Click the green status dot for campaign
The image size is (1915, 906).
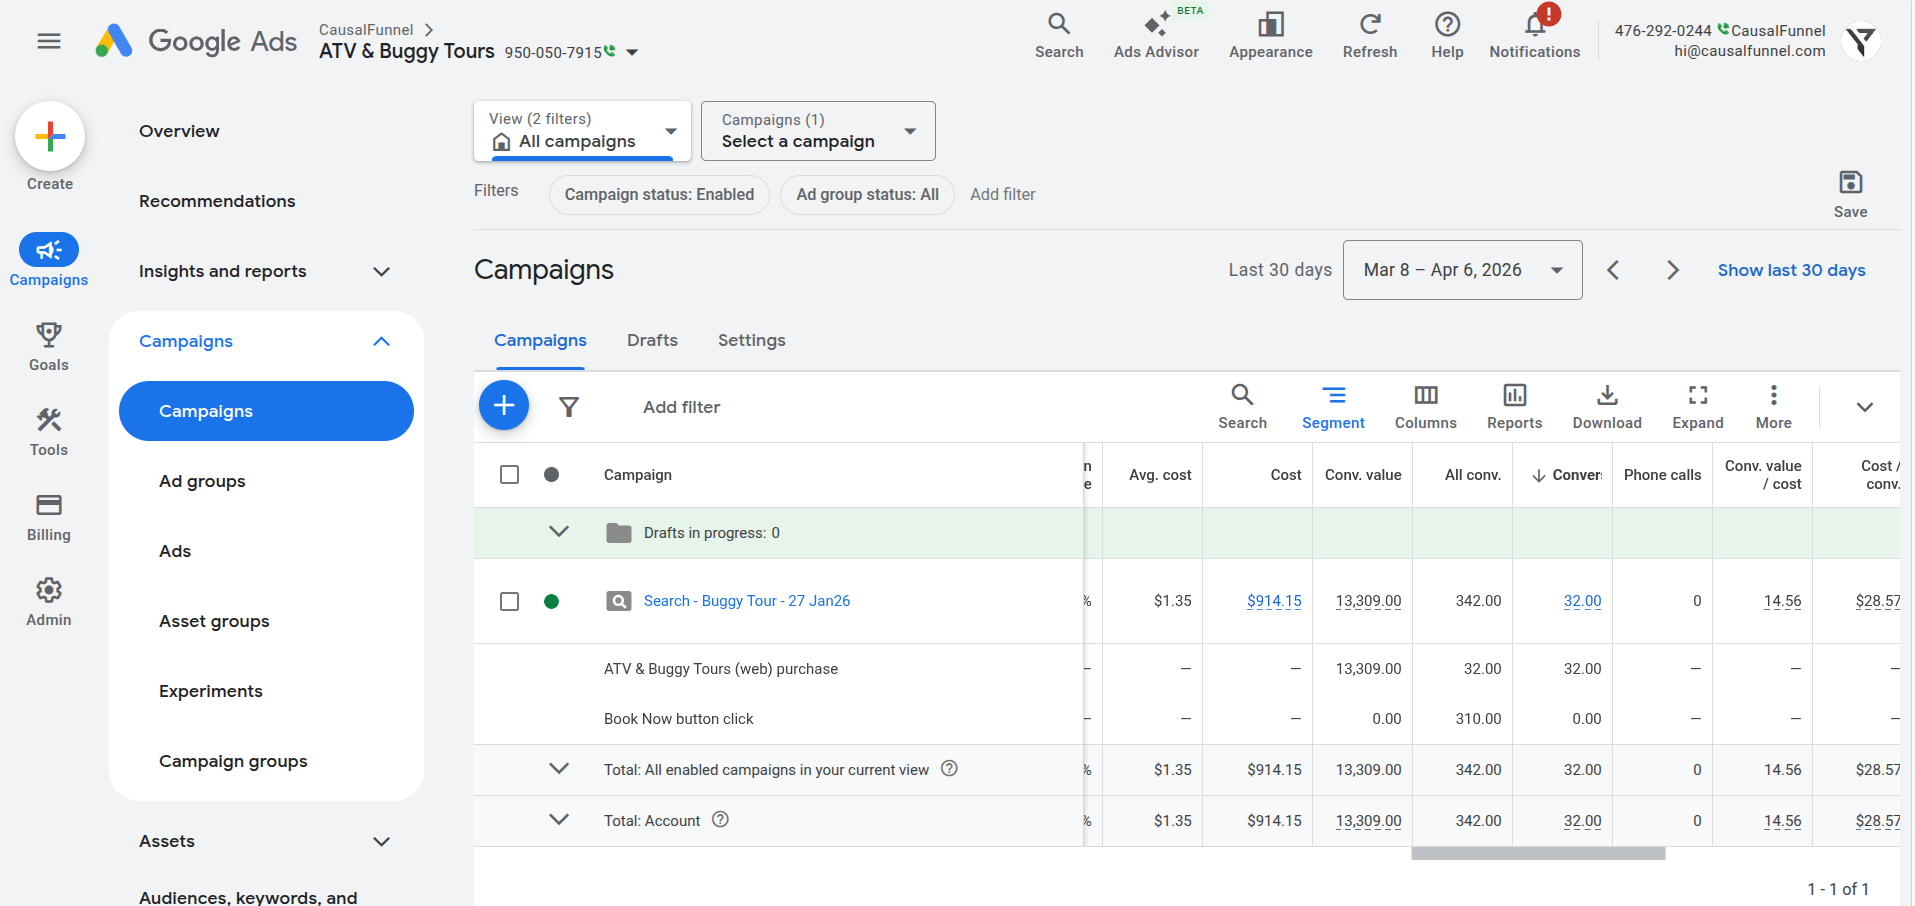coord(551,601)
